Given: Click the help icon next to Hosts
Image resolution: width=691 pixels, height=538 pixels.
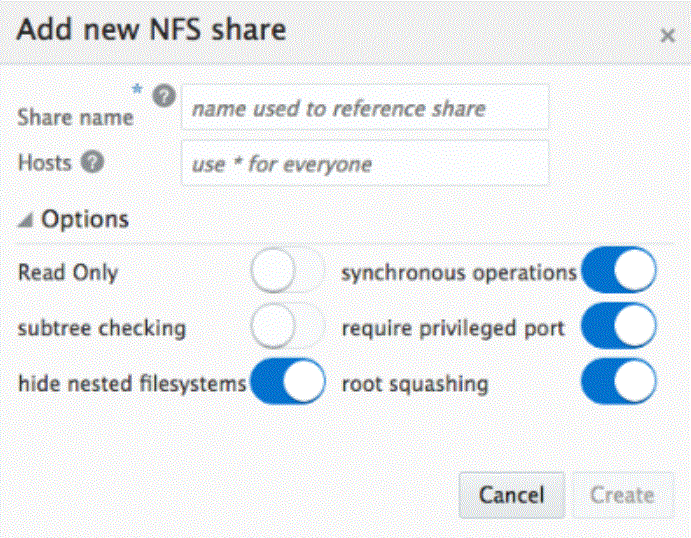Looking at the screenshot, I should coord(93,162).
